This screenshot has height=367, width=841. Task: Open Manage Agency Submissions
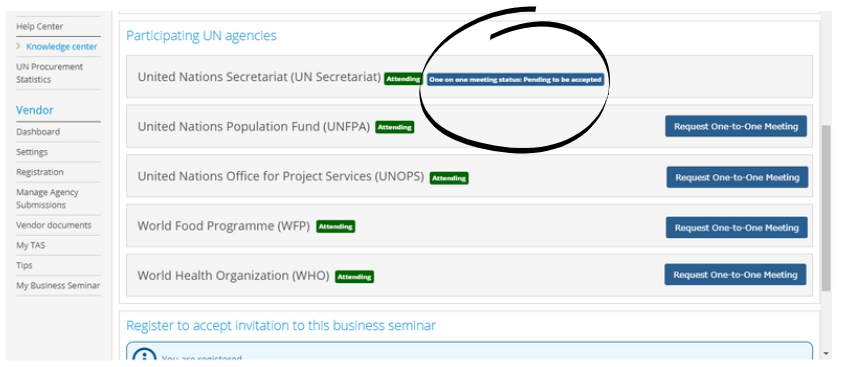point(47,199)
